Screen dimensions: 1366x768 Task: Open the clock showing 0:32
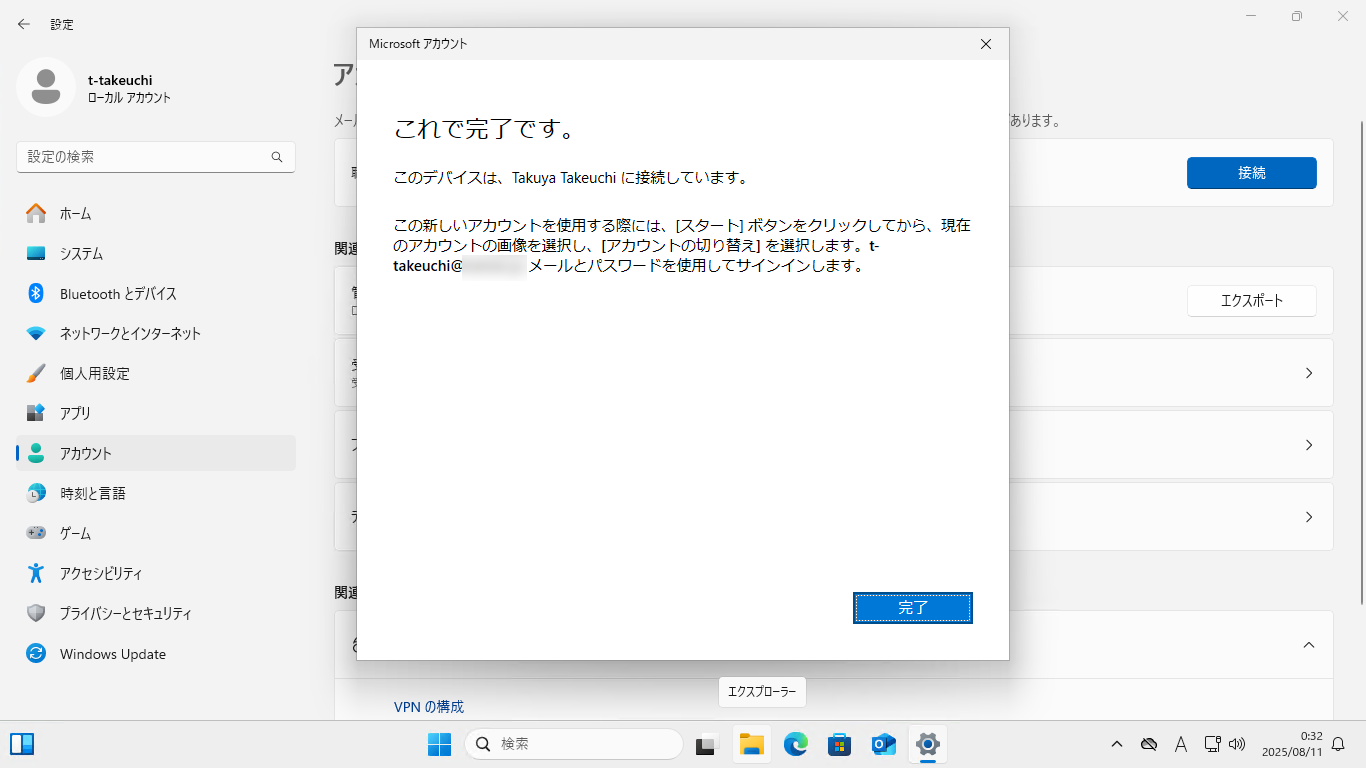1292,744
